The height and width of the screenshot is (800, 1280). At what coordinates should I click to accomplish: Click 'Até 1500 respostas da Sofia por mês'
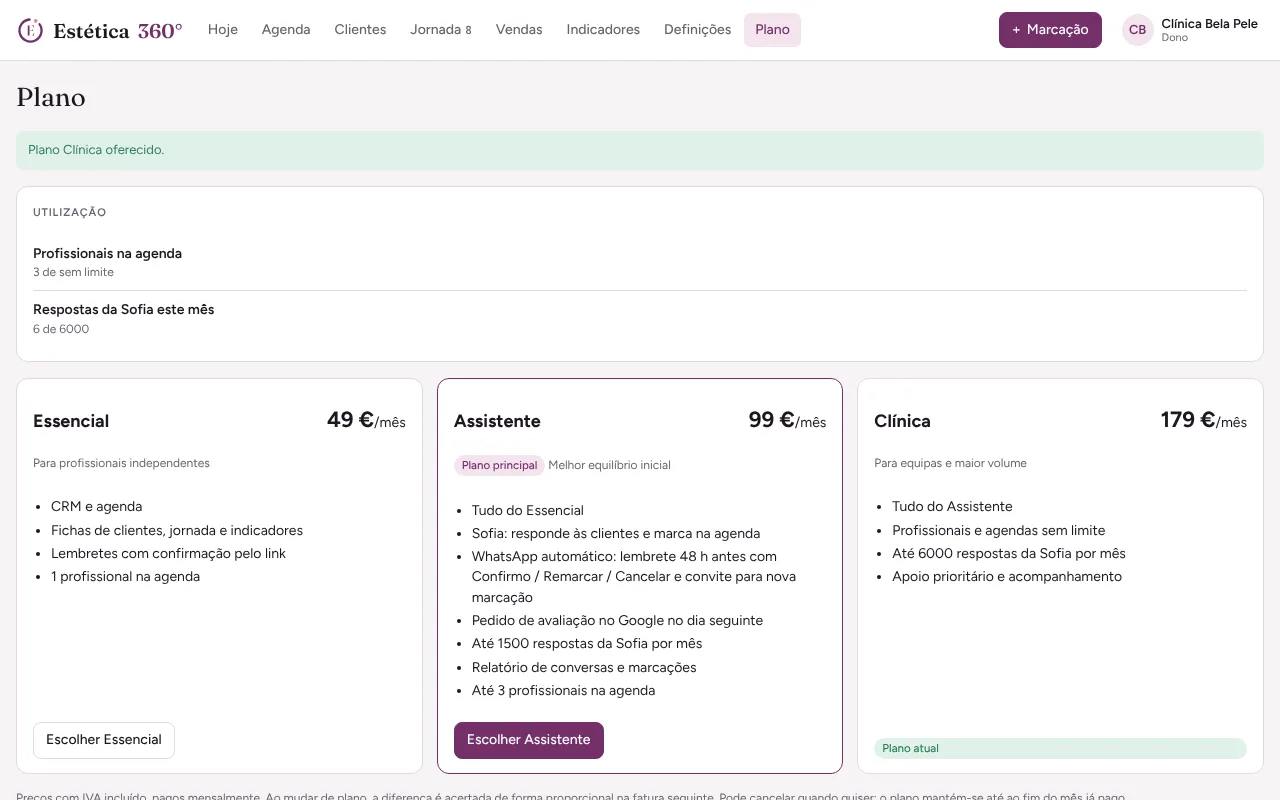click(x=587, y=644)
